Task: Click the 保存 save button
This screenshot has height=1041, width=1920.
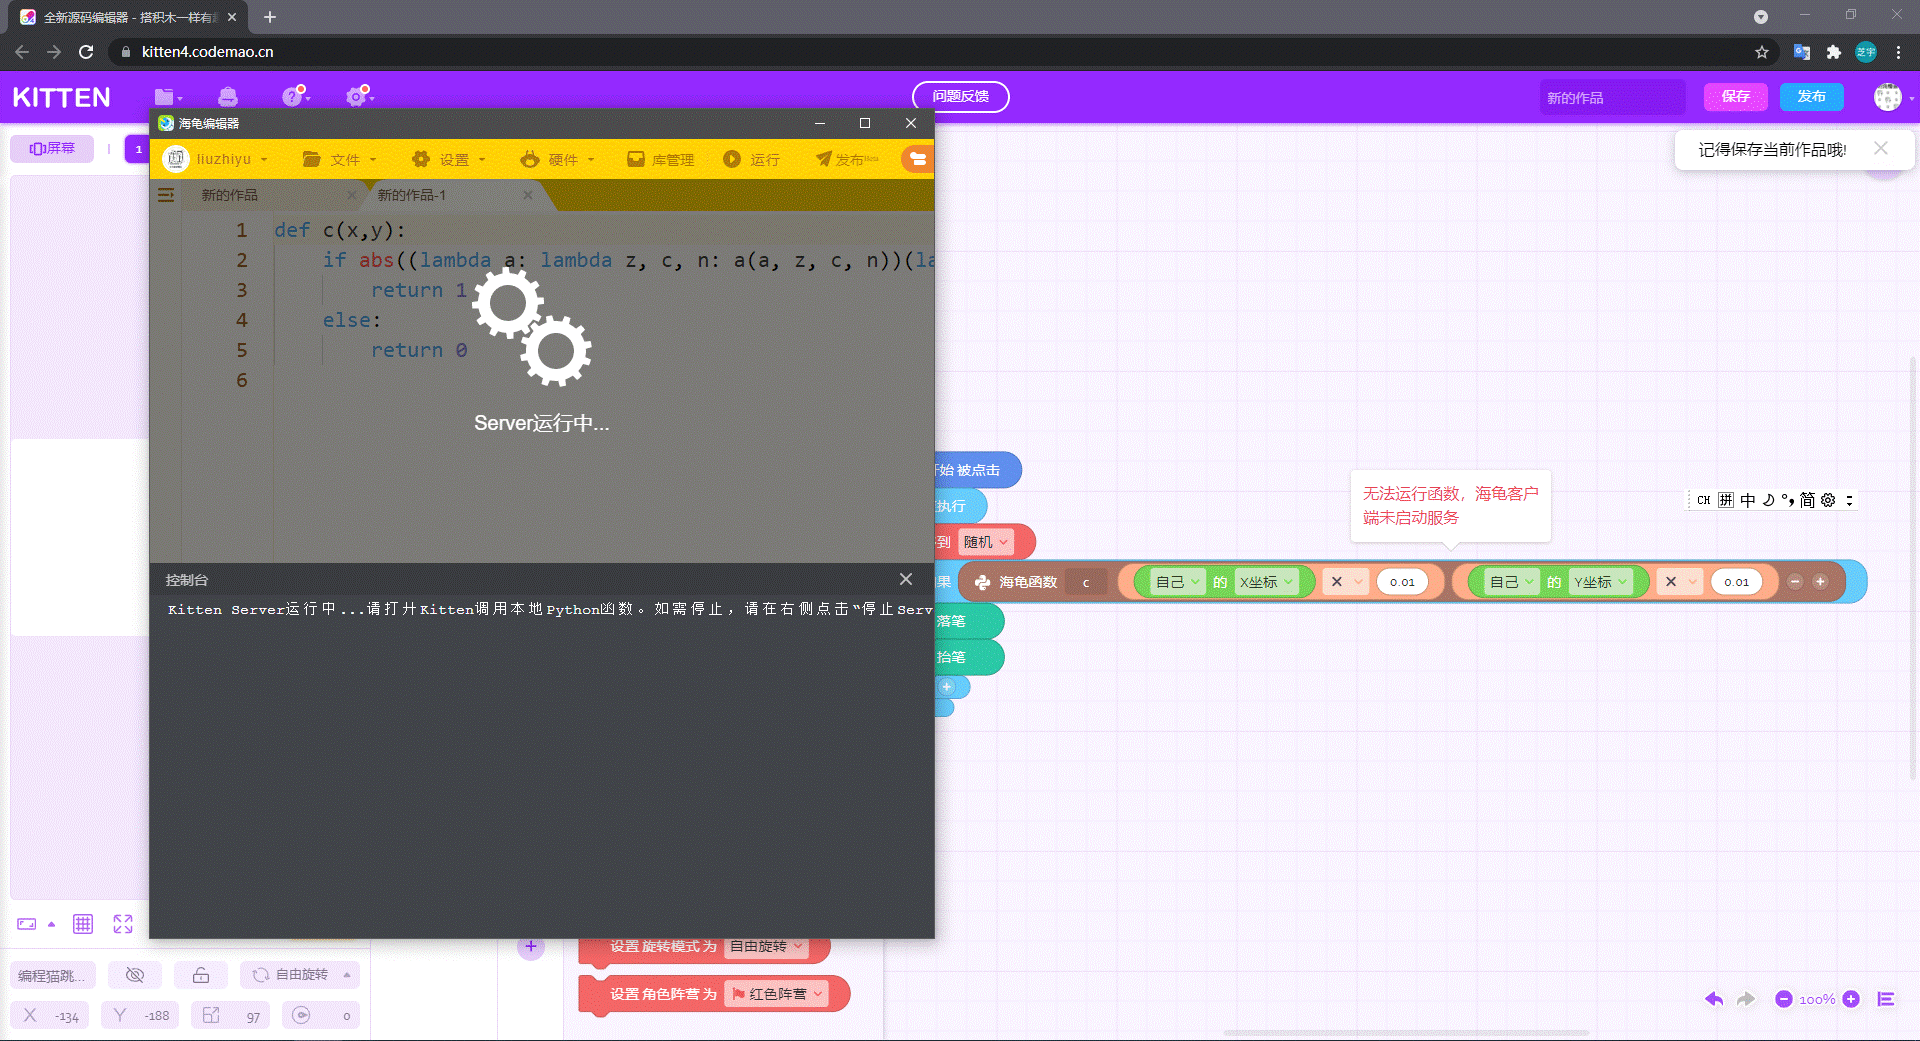Action: (x=1736, y=97)
